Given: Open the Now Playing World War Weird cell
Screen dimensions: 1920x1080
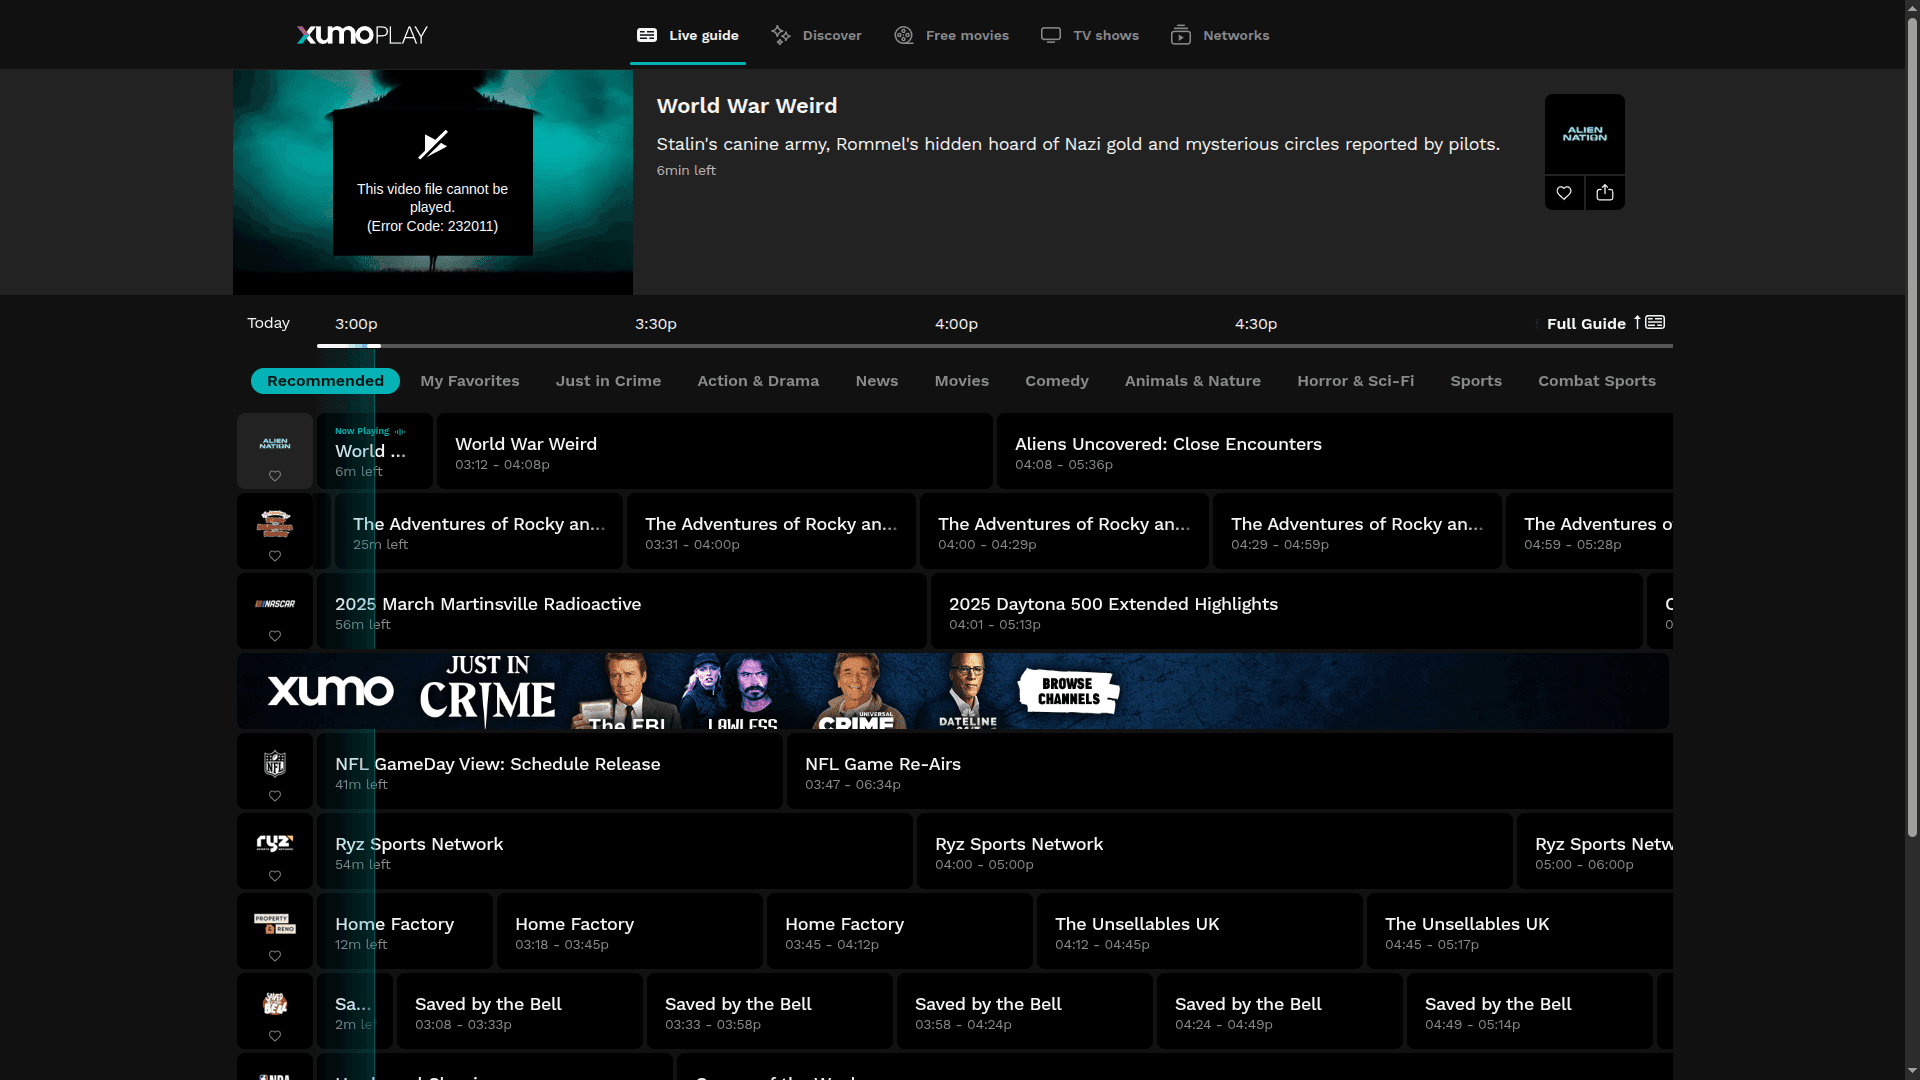Looking at the screenshot, I should (375, 451).
